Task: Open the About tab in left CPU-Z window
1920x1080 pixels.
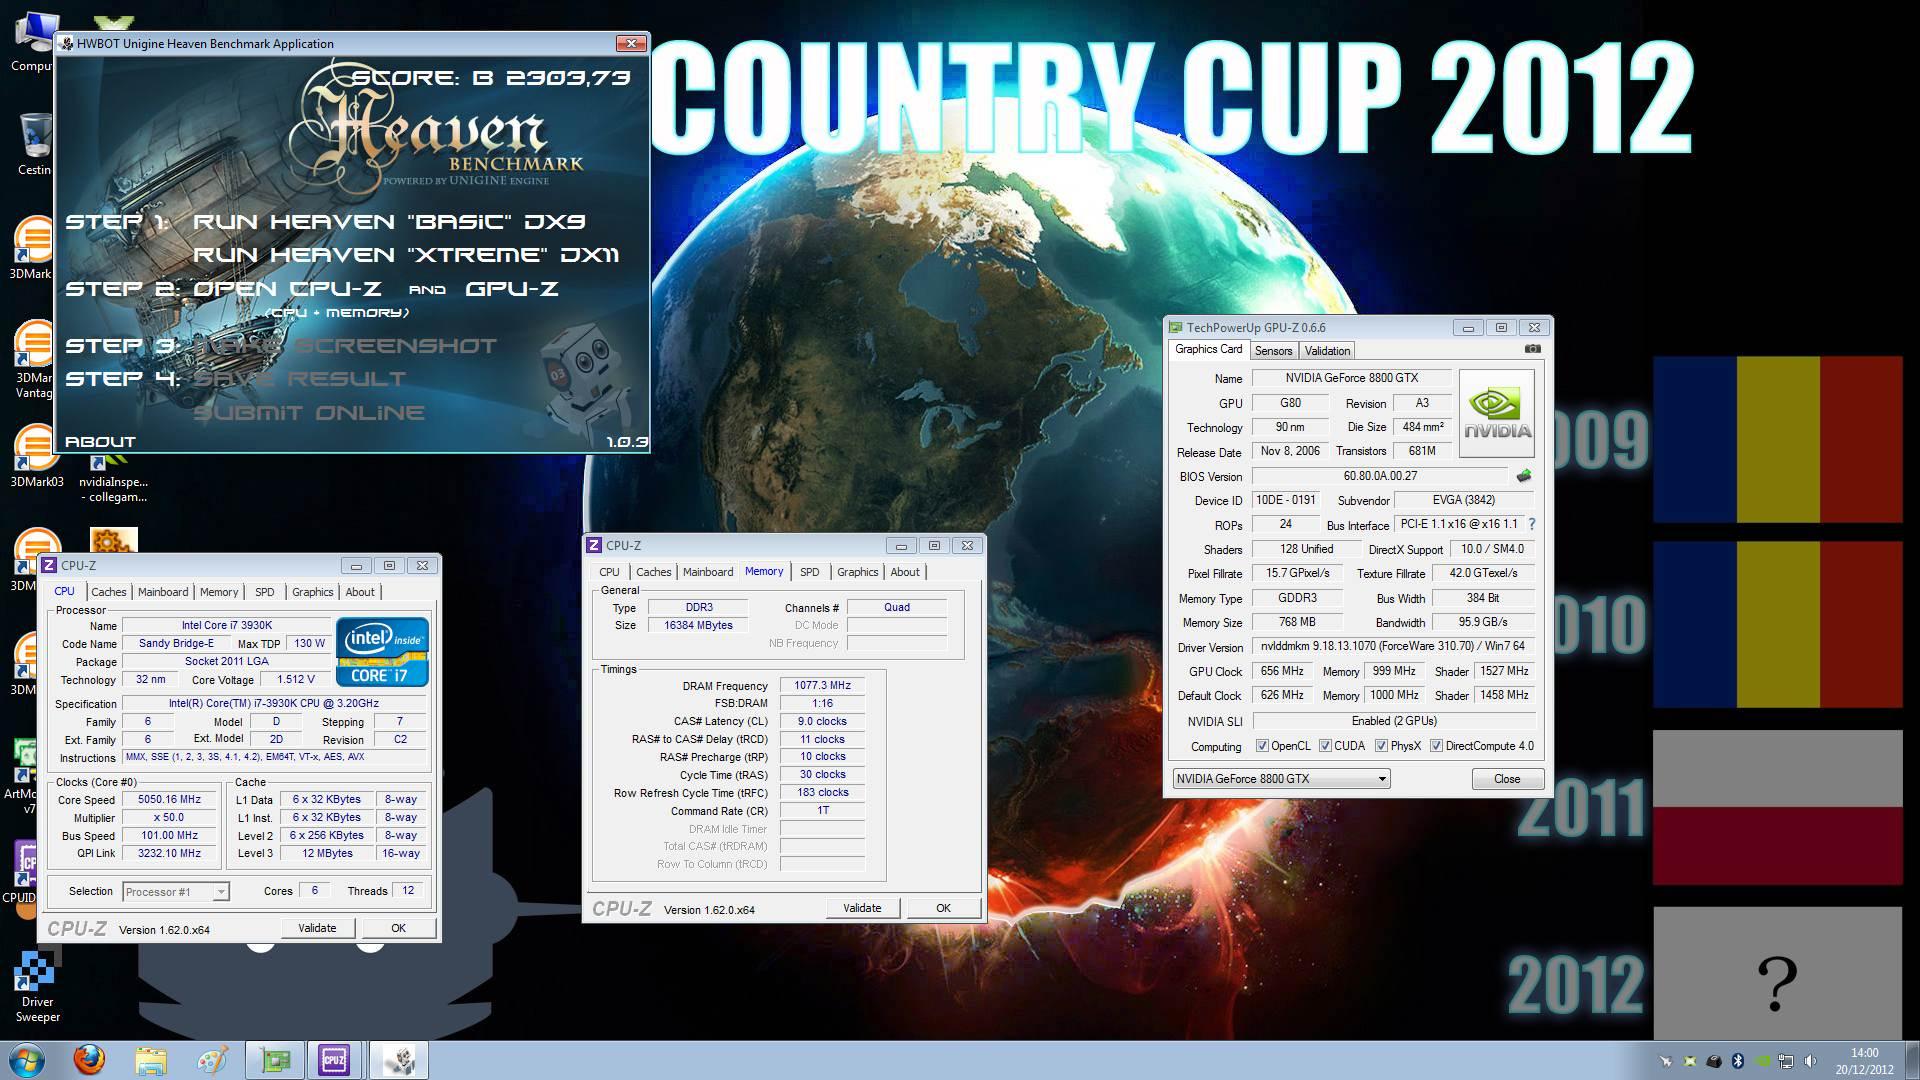Action: click(360, 592)
